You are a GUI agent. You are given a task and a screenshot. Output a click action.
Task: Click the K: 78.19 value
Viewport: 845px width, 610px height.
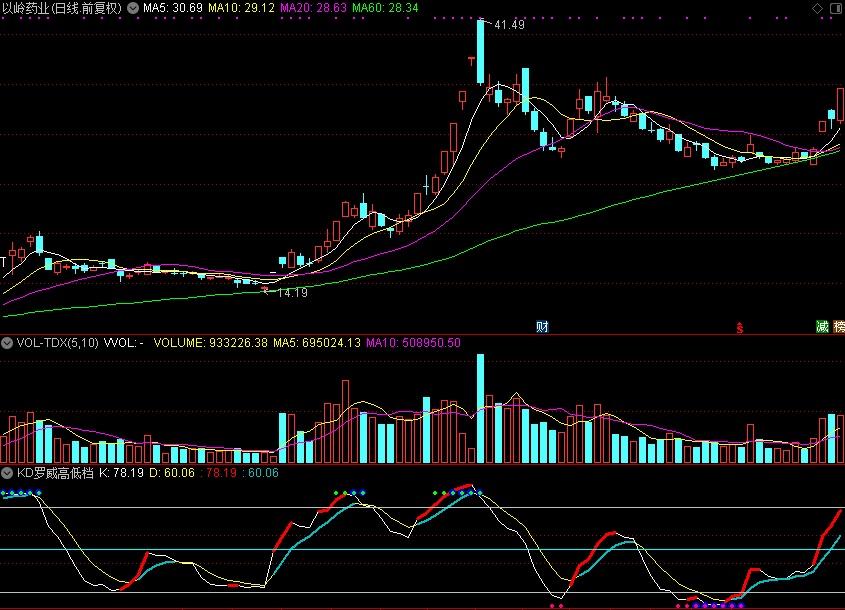coord(121,473)
